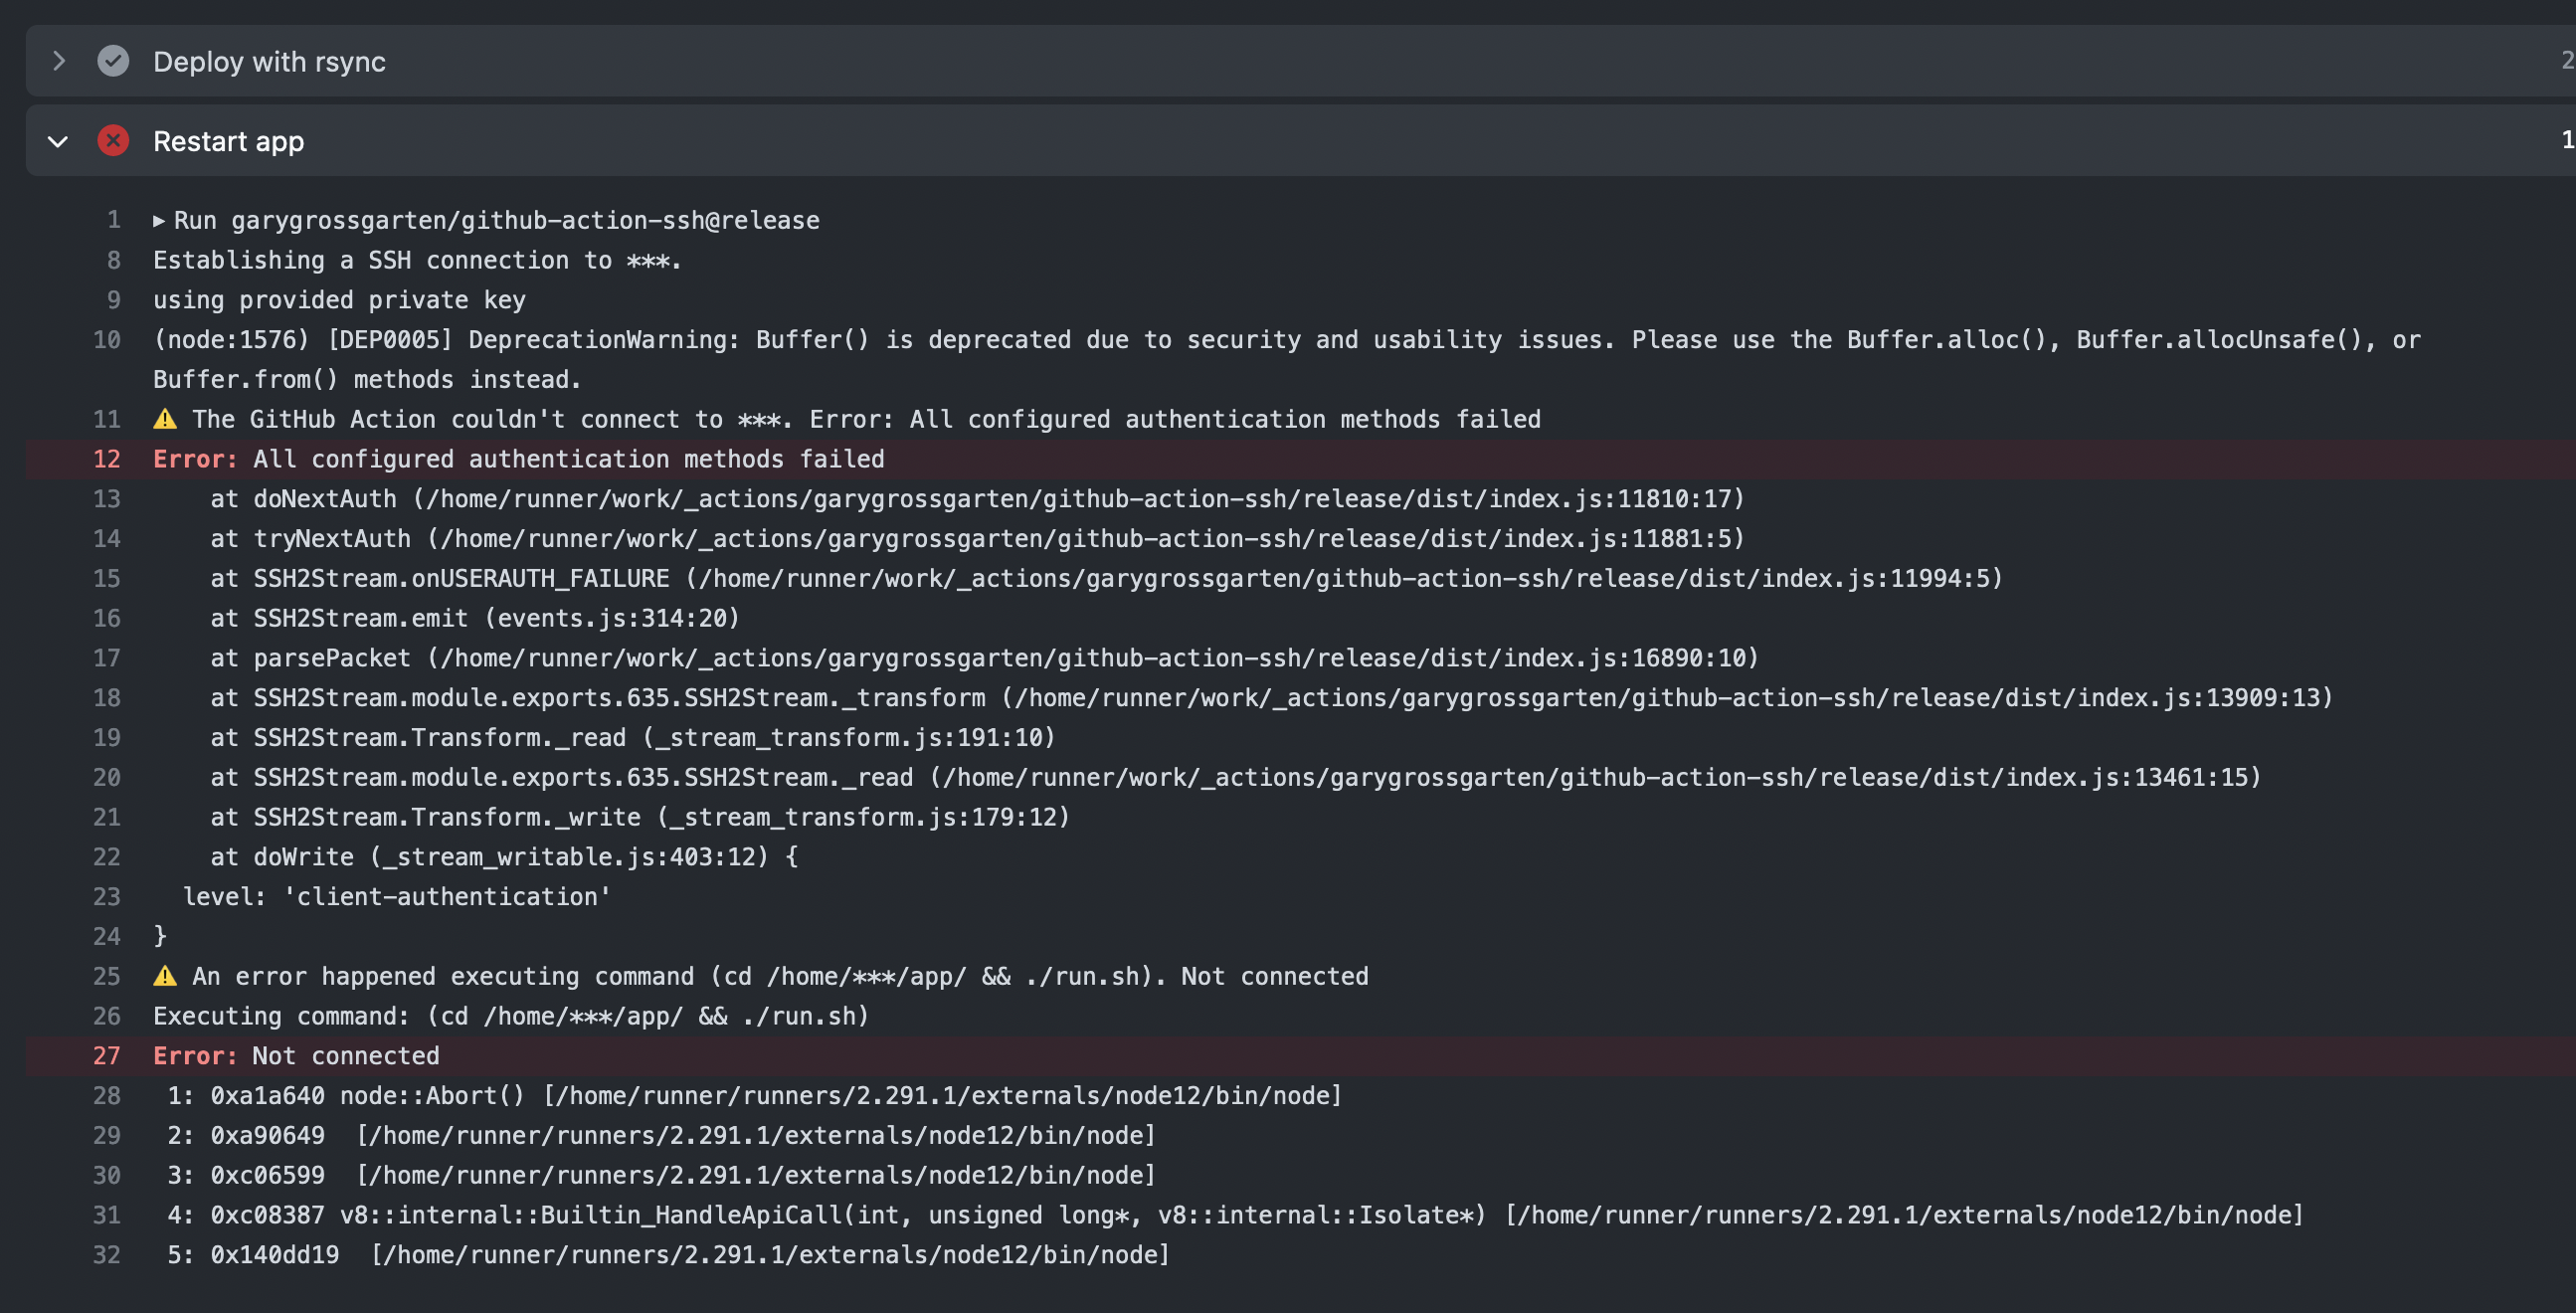The width and height of the screenshot is (2576, 1313).
Task: Open the Deploy with rsync step header
Action: click(x=269, y=61)
